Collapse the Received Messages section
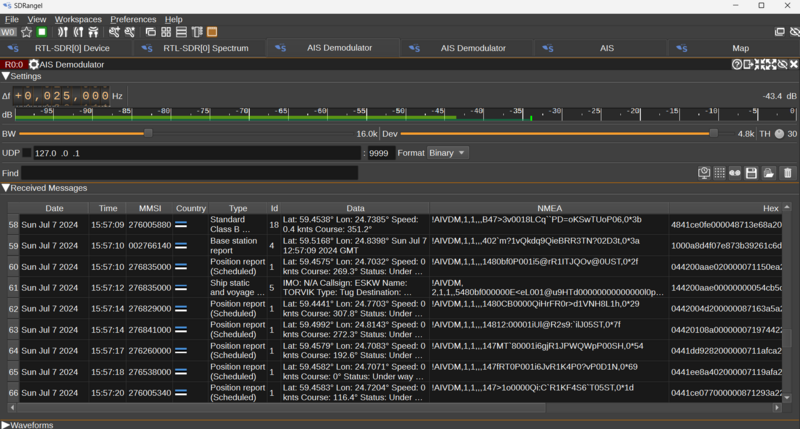Image resolution: width=800 pixels, height=429 pixels. tap(6, 188)
